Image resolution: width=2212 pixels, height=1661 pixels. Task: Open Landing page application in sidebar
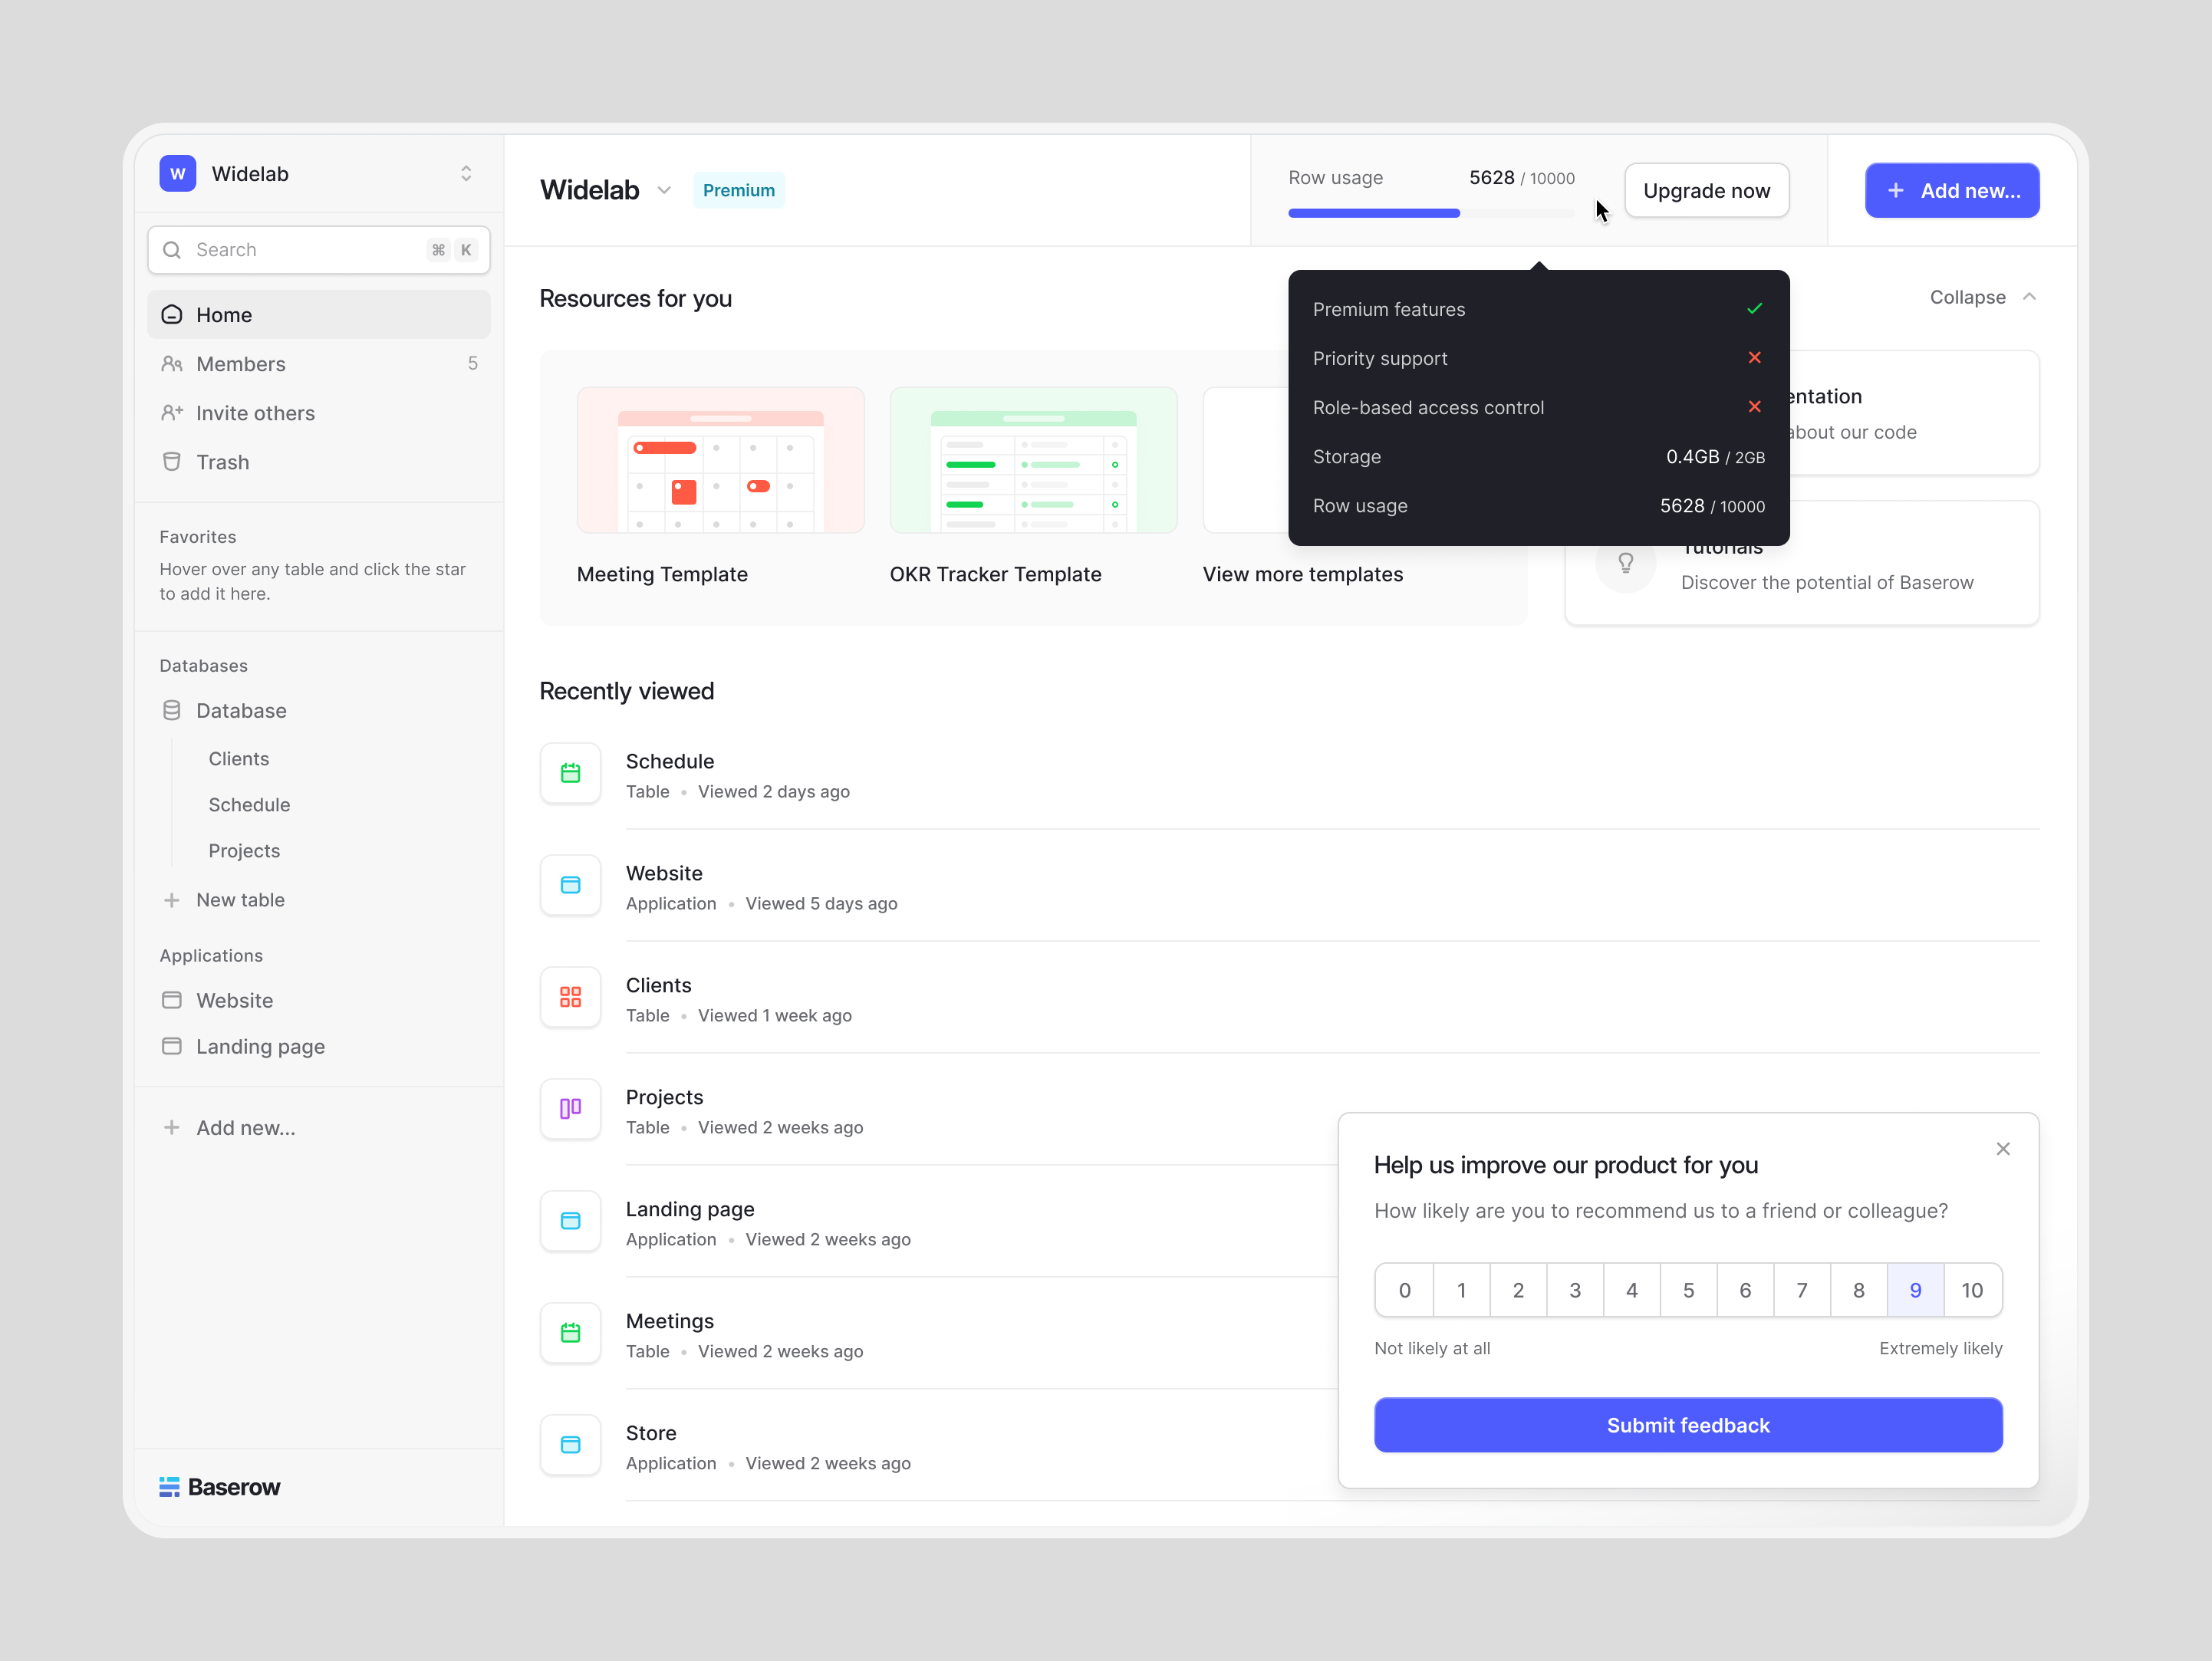319,1047
